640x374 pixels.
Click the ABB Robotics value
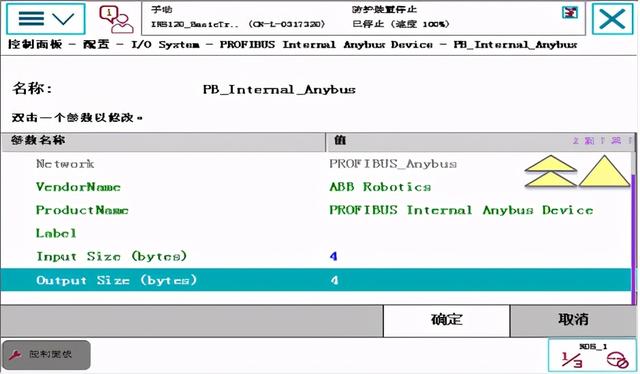click(x=380, y=187)
